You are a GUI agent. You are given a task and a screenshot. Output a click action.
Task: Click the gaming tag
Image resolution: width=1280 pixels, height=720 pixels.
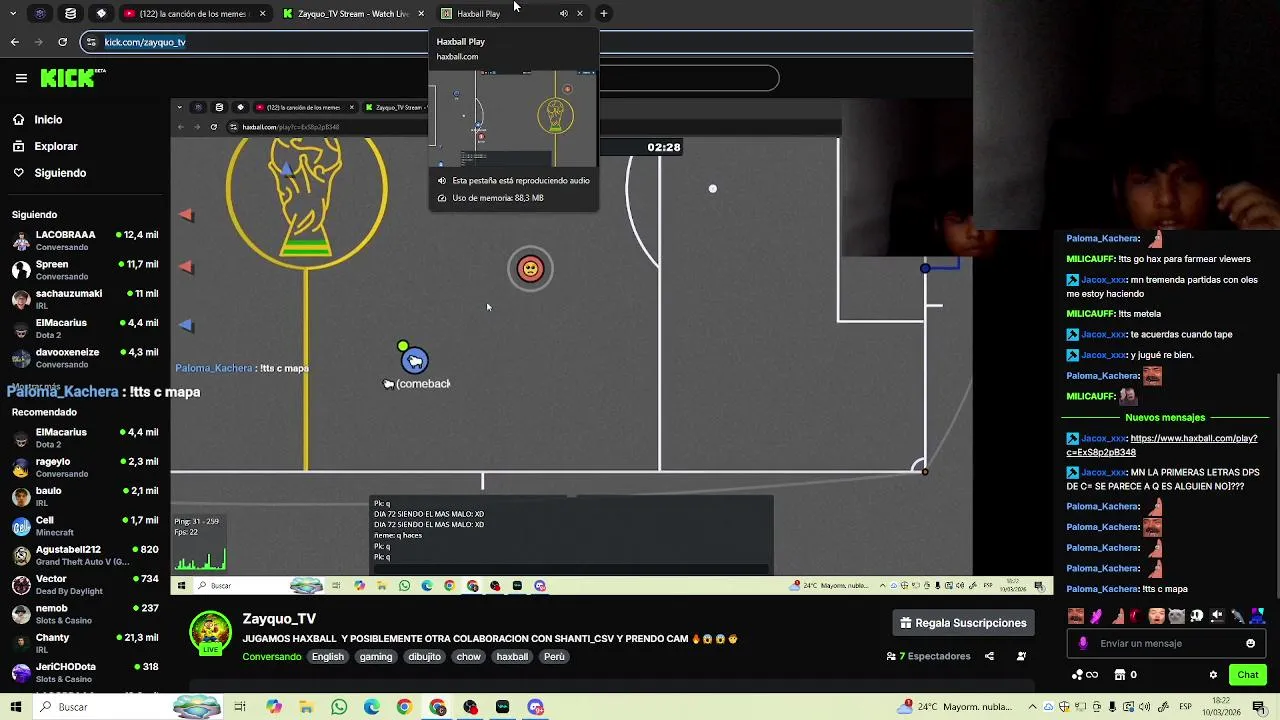(376, 657)
